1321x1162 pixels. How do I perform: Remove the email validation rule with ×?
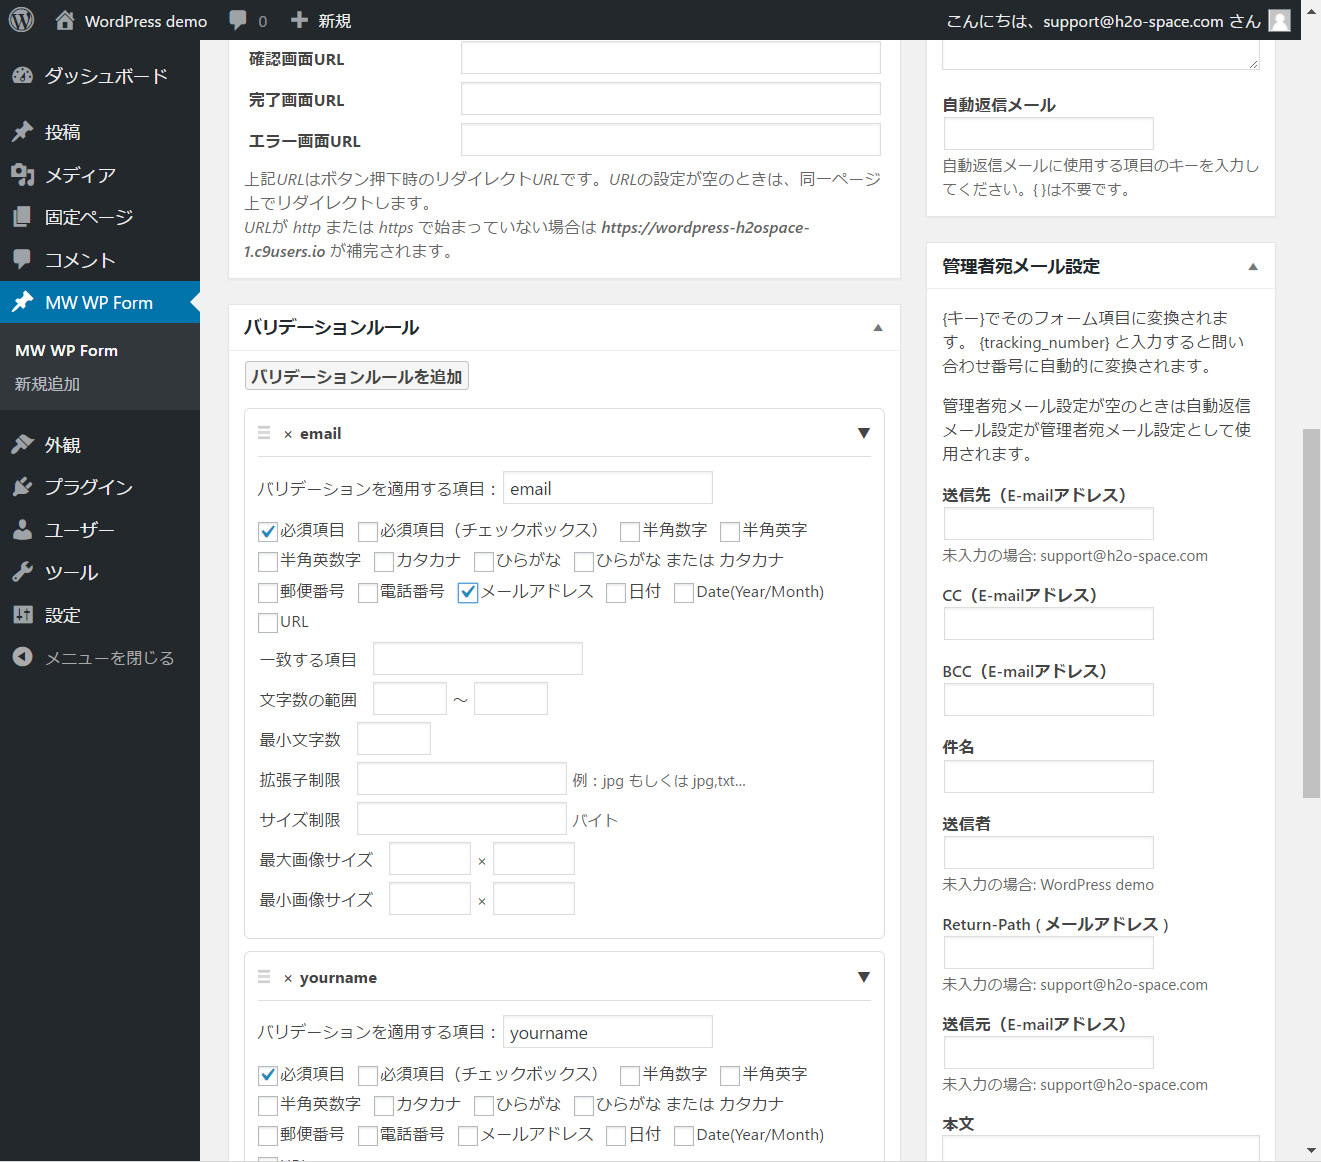coord(288,434)
